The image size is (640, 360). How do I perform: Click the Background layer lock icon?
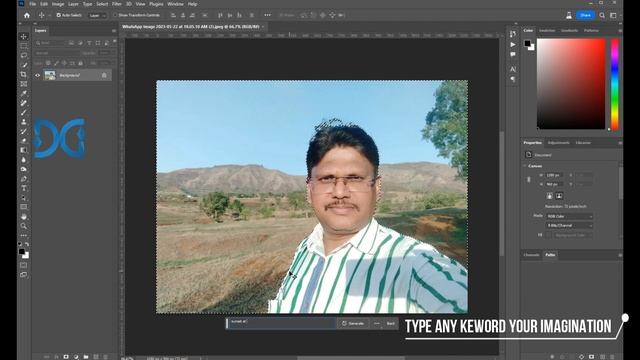pos(104,75)
